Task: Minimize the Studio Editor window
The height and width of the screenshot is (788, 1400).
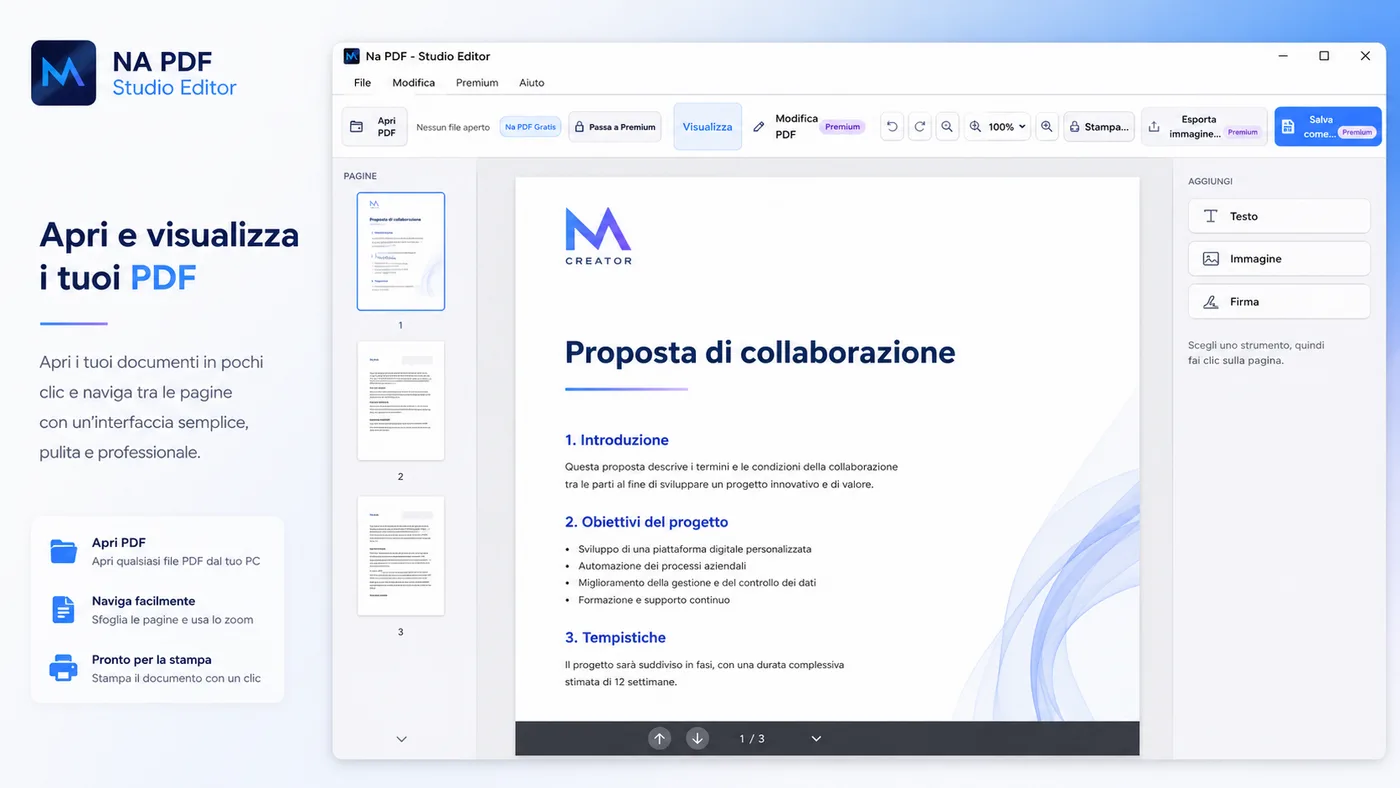Action: click(1282, 56)
